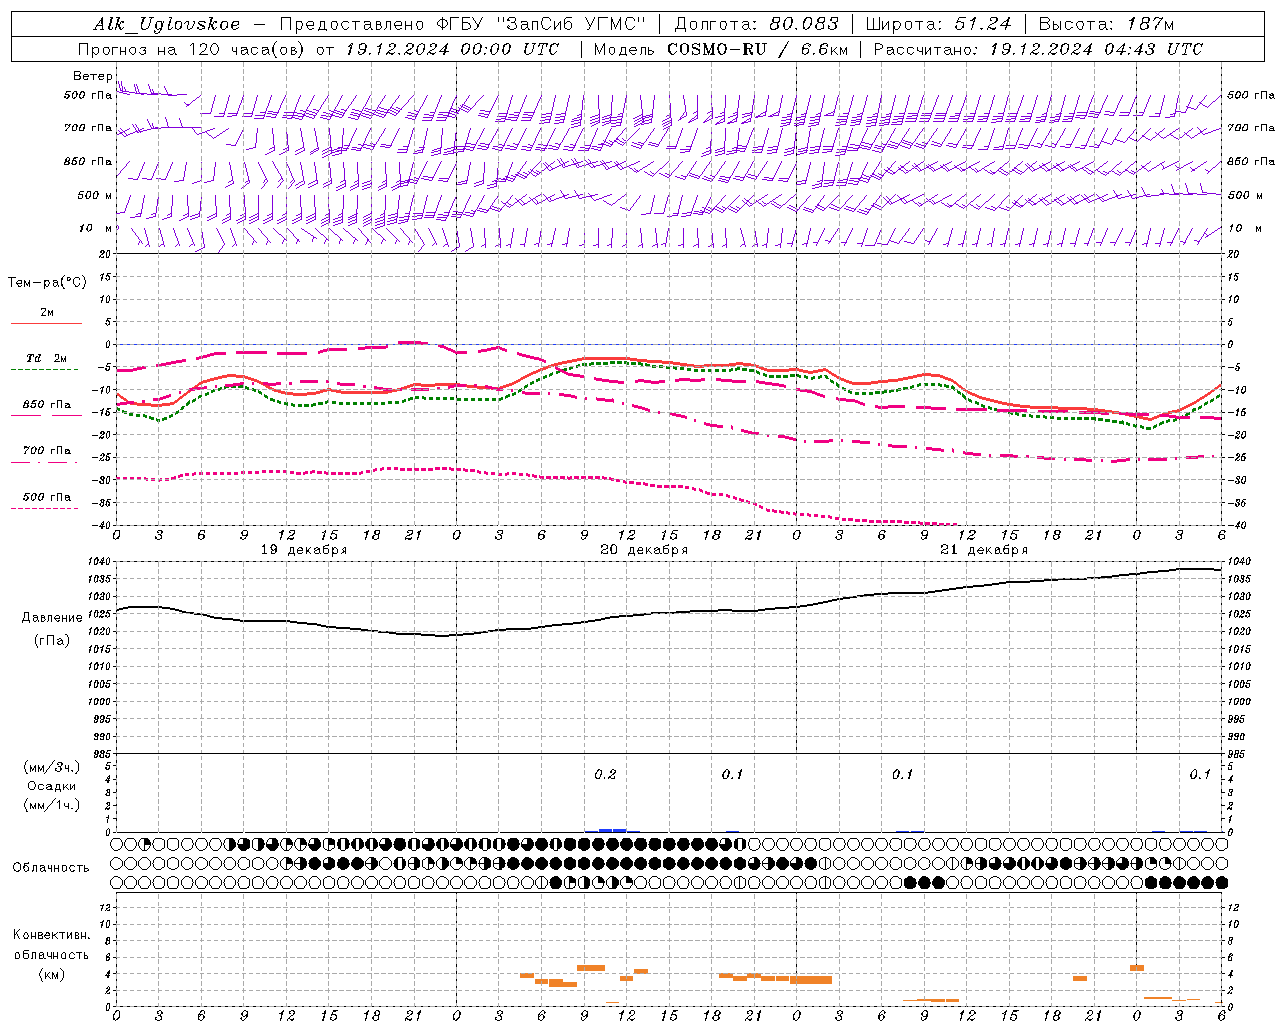This screenshot has width=1280, height=1024.
Task: Click the 20 декабря date label
Action: pyautogui.click(x=644, y=550)
